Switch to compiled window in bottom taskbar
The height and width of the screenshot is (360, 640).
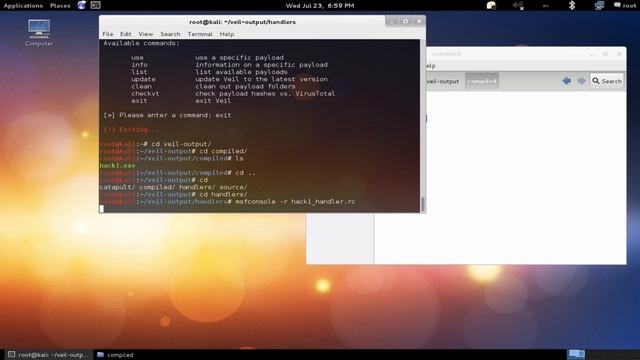pos(116,355)
